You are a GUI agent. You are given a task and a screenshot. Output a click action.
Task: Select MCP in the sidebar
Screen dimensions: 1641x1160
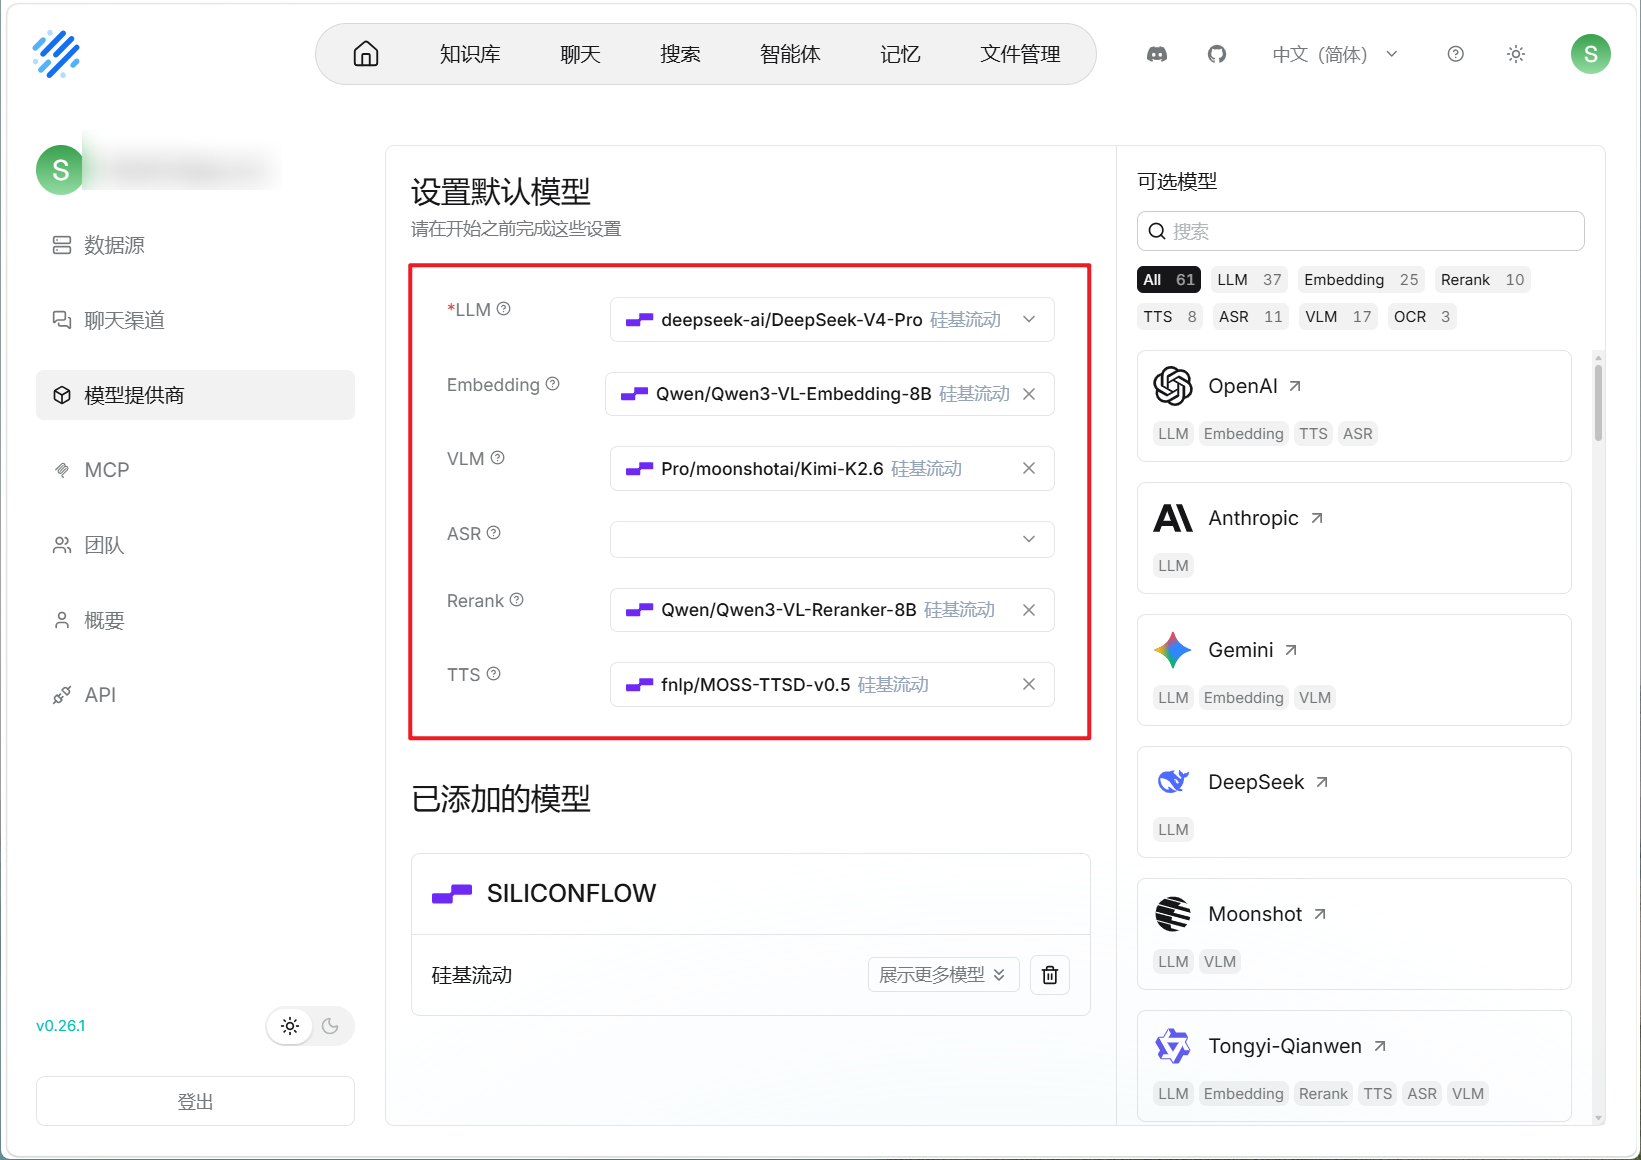(x=195, y=470)
